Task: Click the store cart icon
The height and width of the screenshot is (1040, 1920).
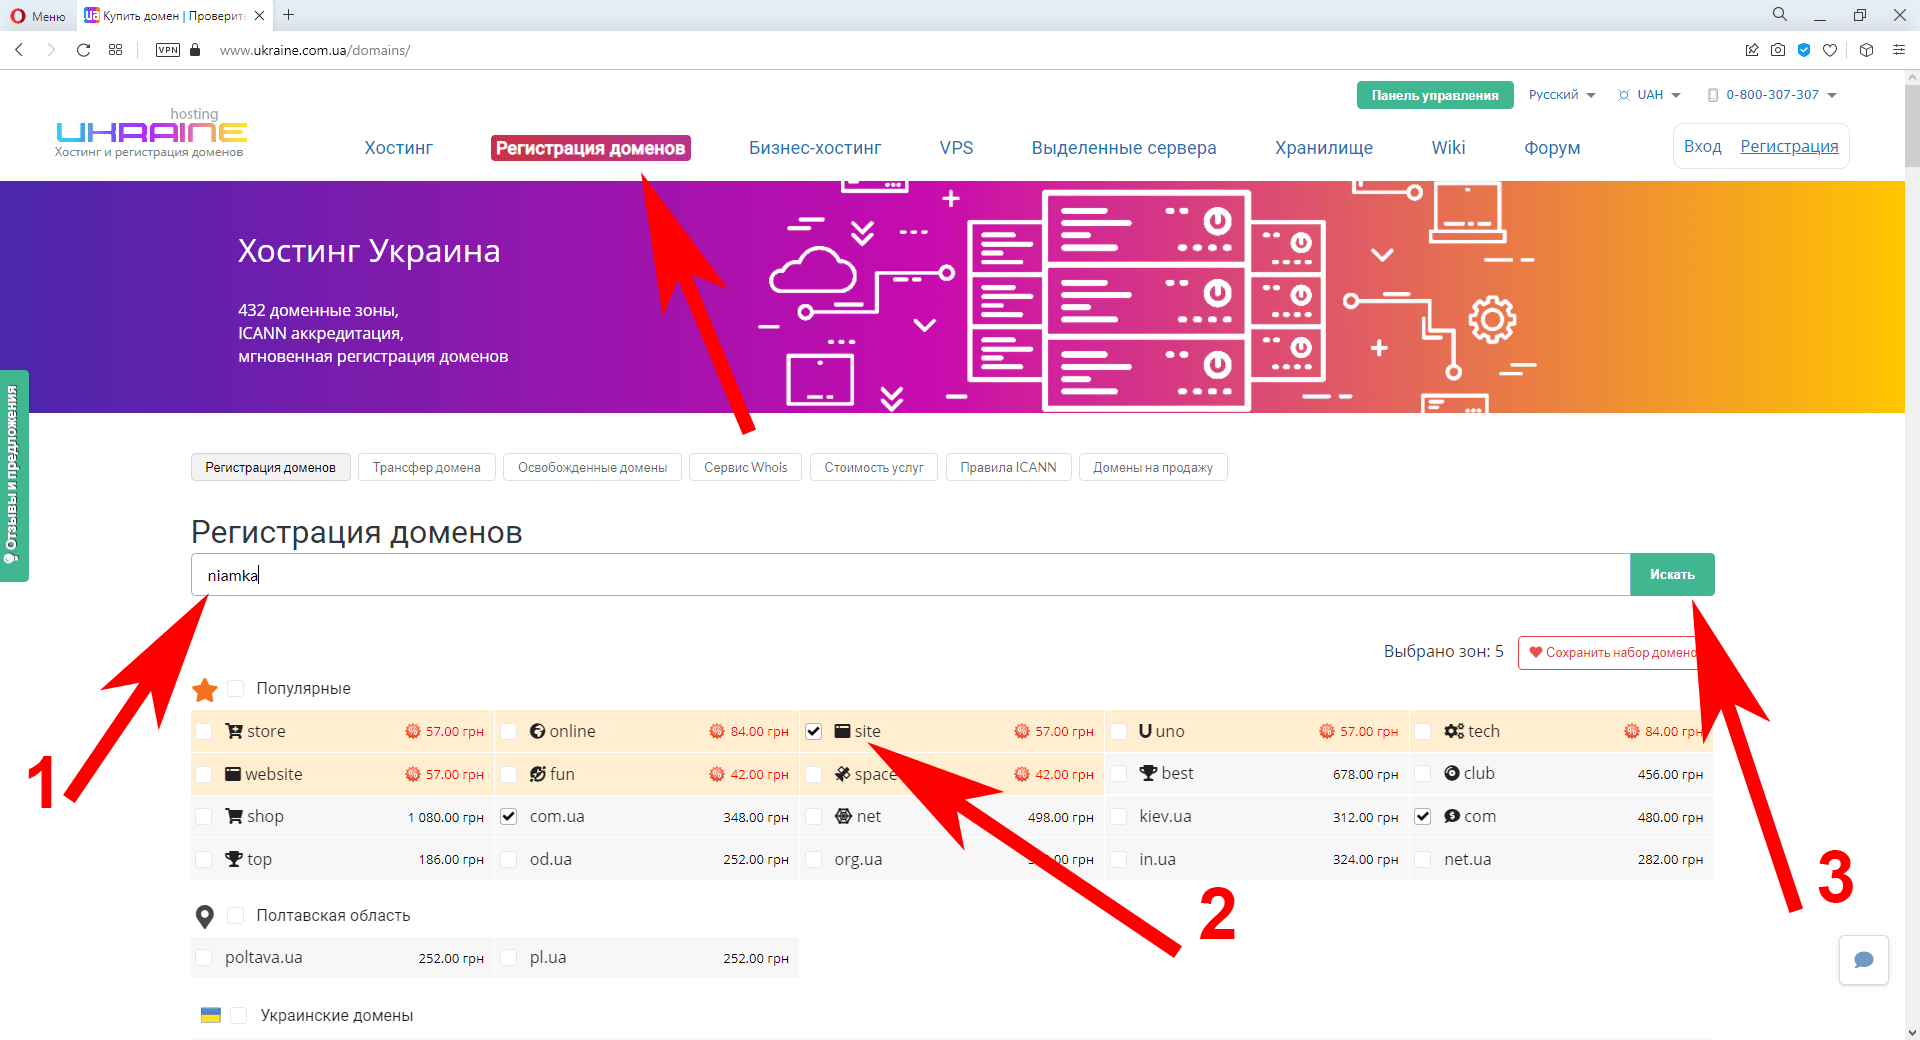Action: (x=234, y=731)
